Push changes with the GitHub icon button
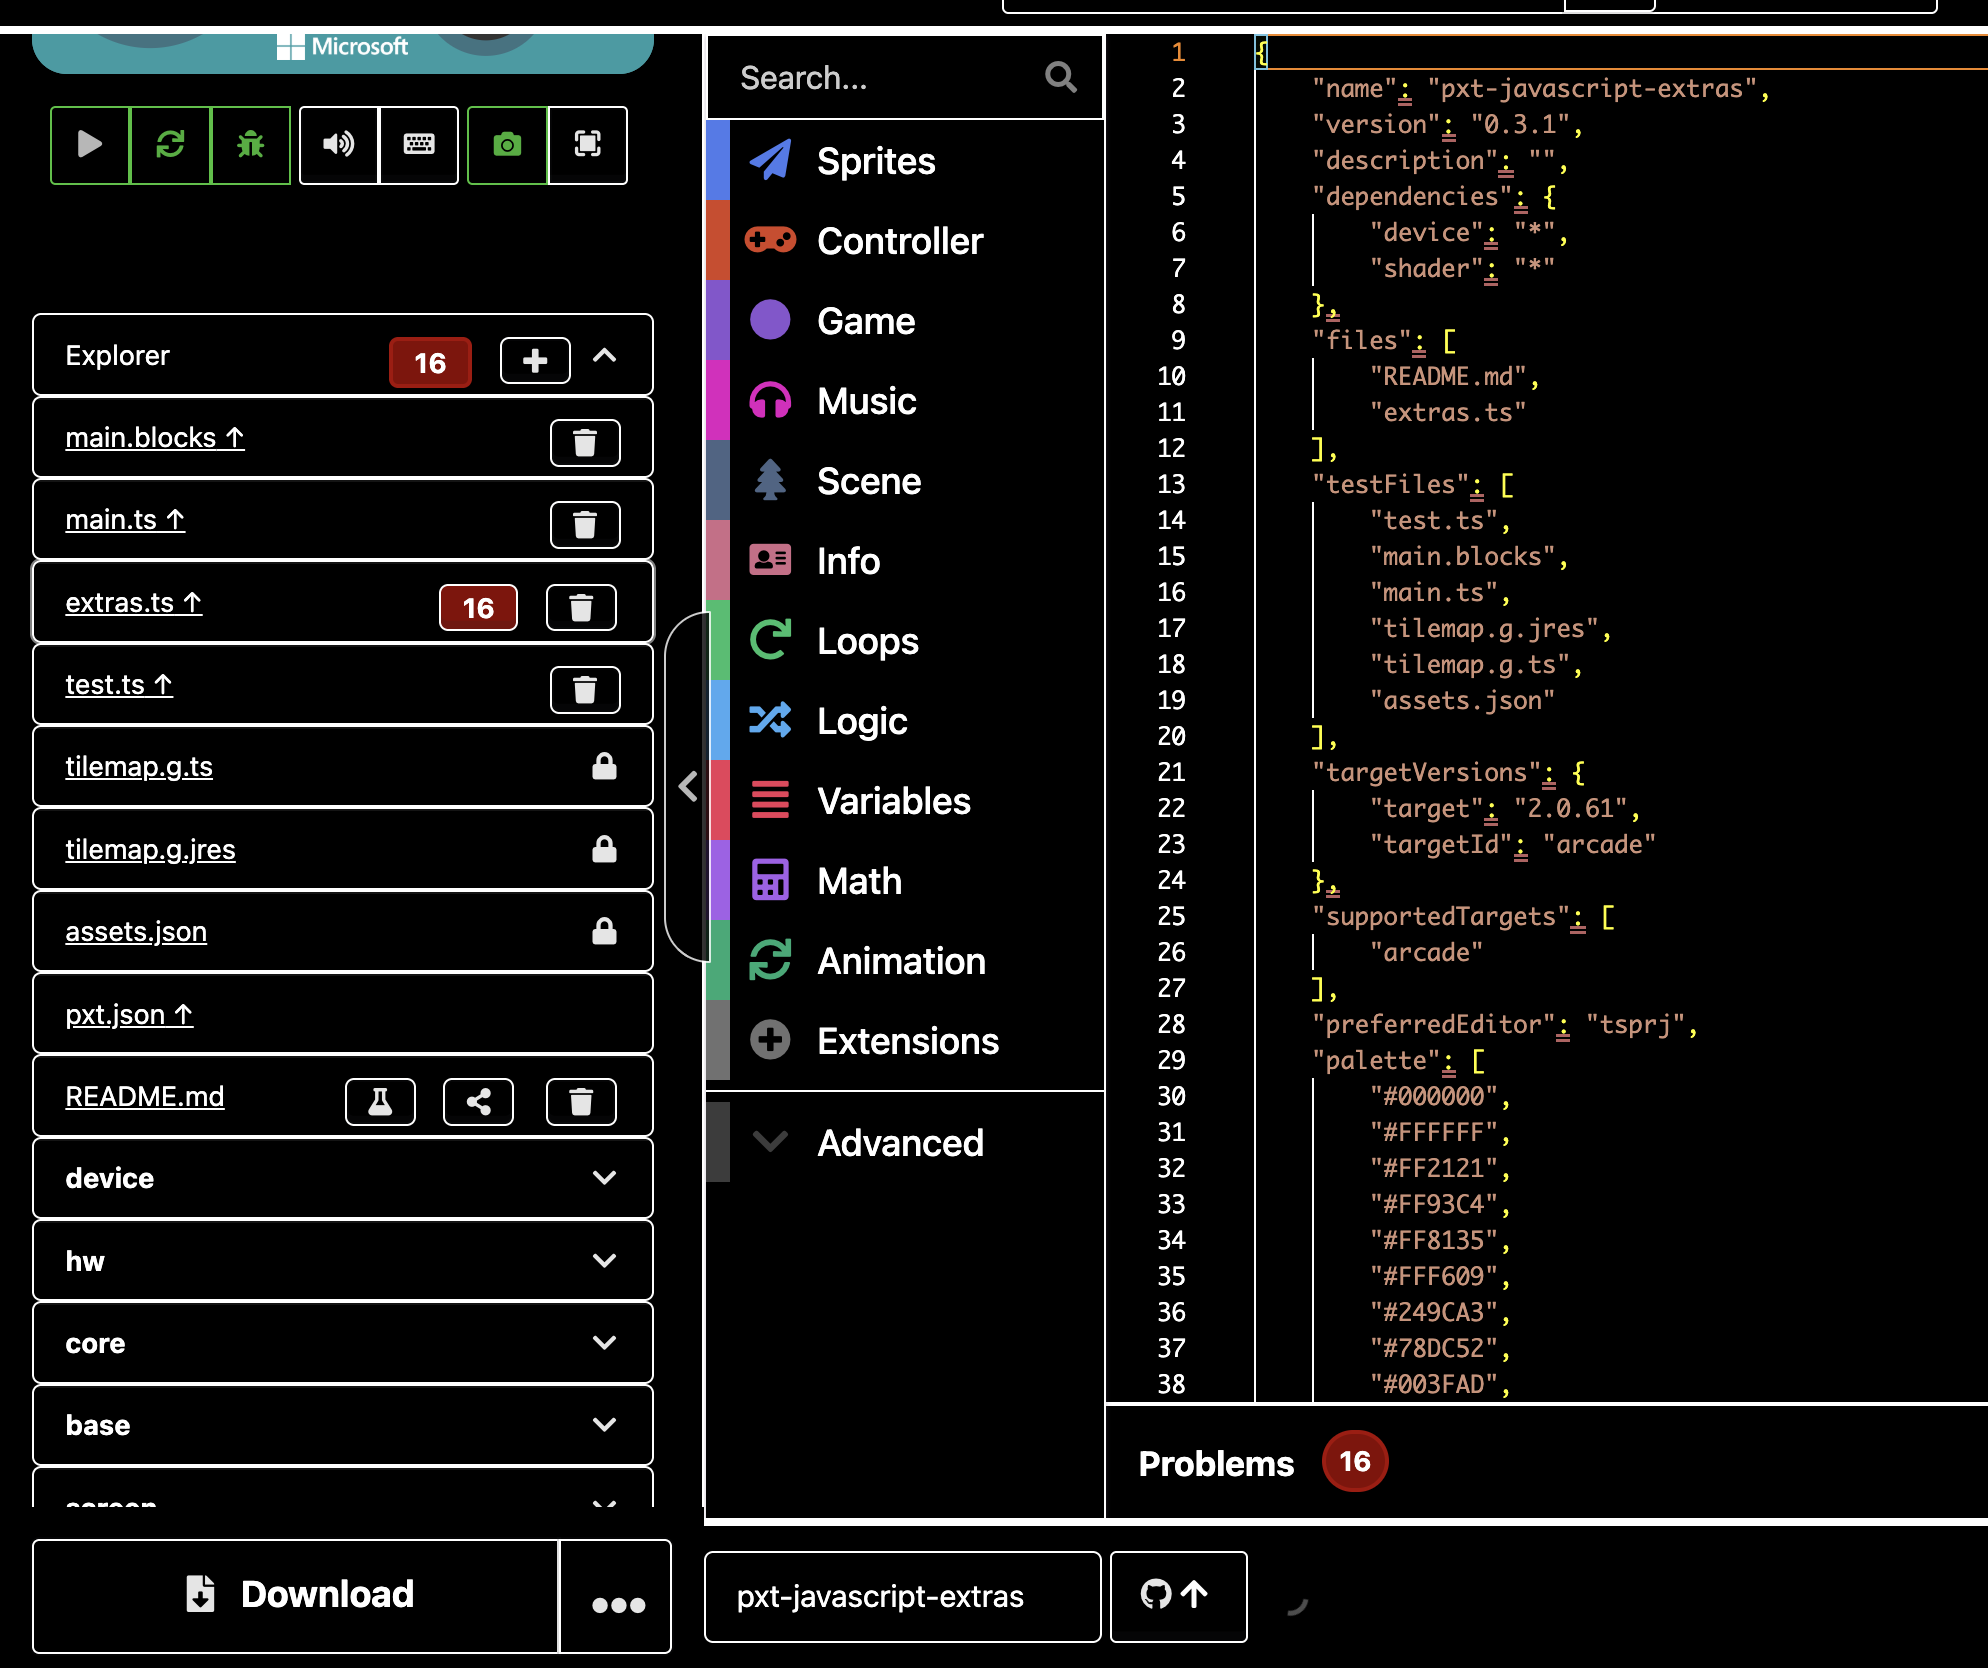Viewport: 1988px width, 1668px height. (1177, 1595)
